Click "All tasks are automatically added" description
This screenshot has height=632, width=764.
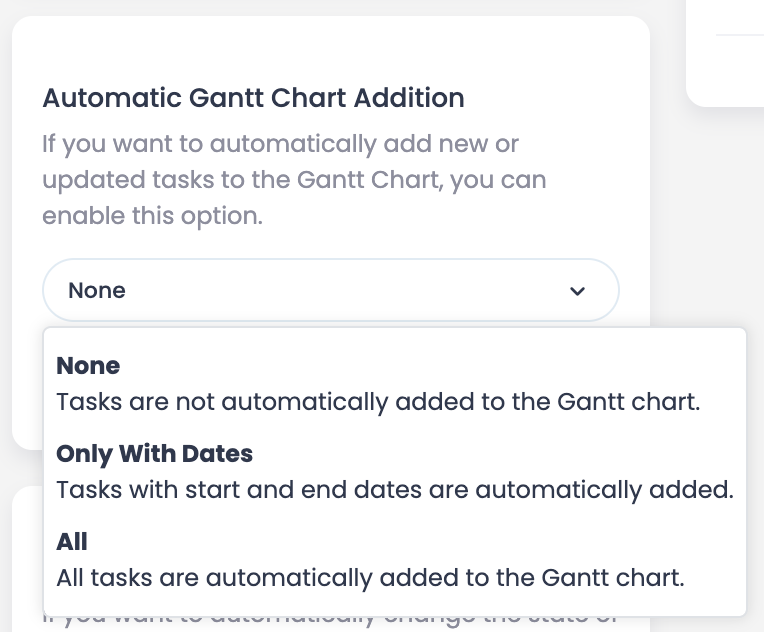click(370, 578)
